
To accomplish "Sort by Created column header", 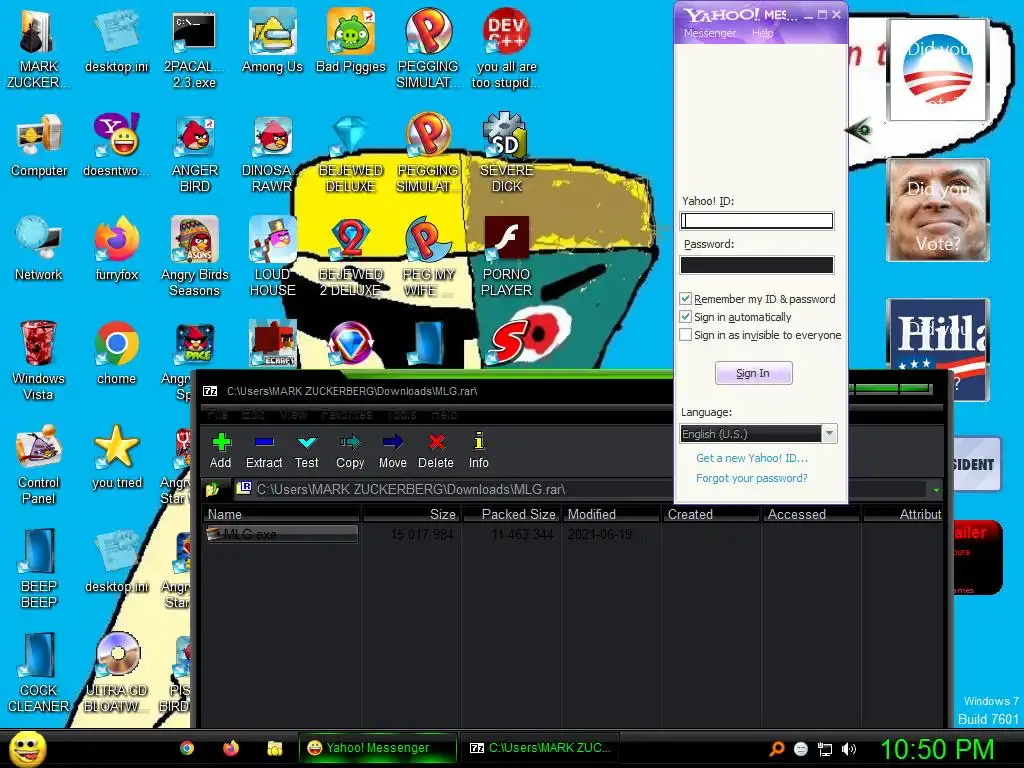I will pos(712,514).
